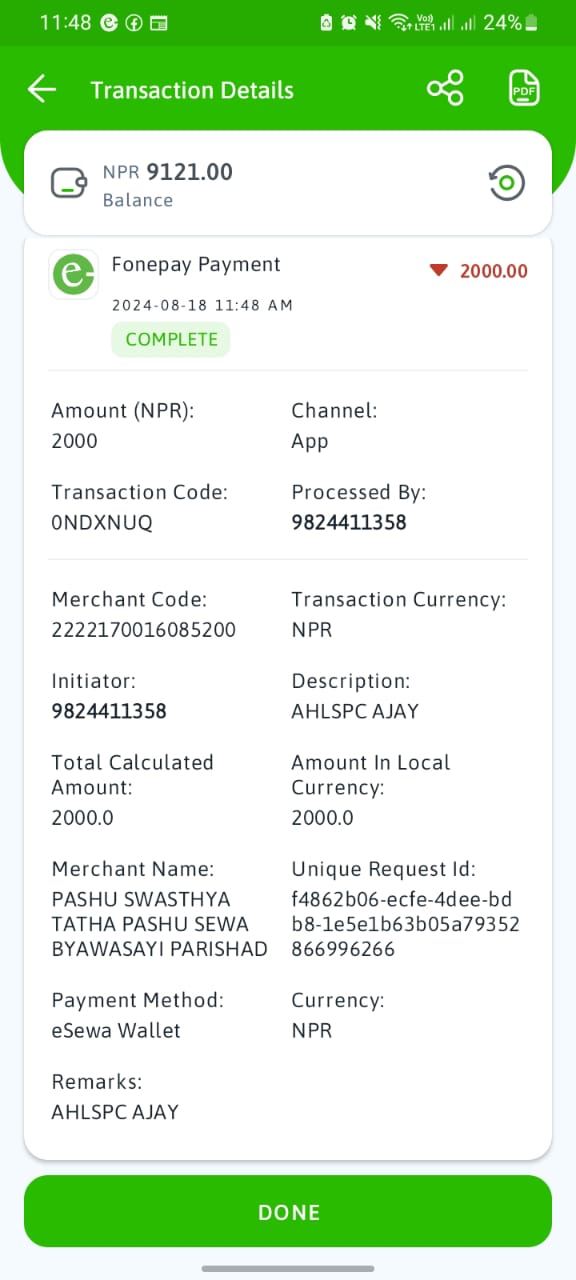Tap the back arrow icon
This screenshot has width=576, height=1280.
tap(42, 89)
